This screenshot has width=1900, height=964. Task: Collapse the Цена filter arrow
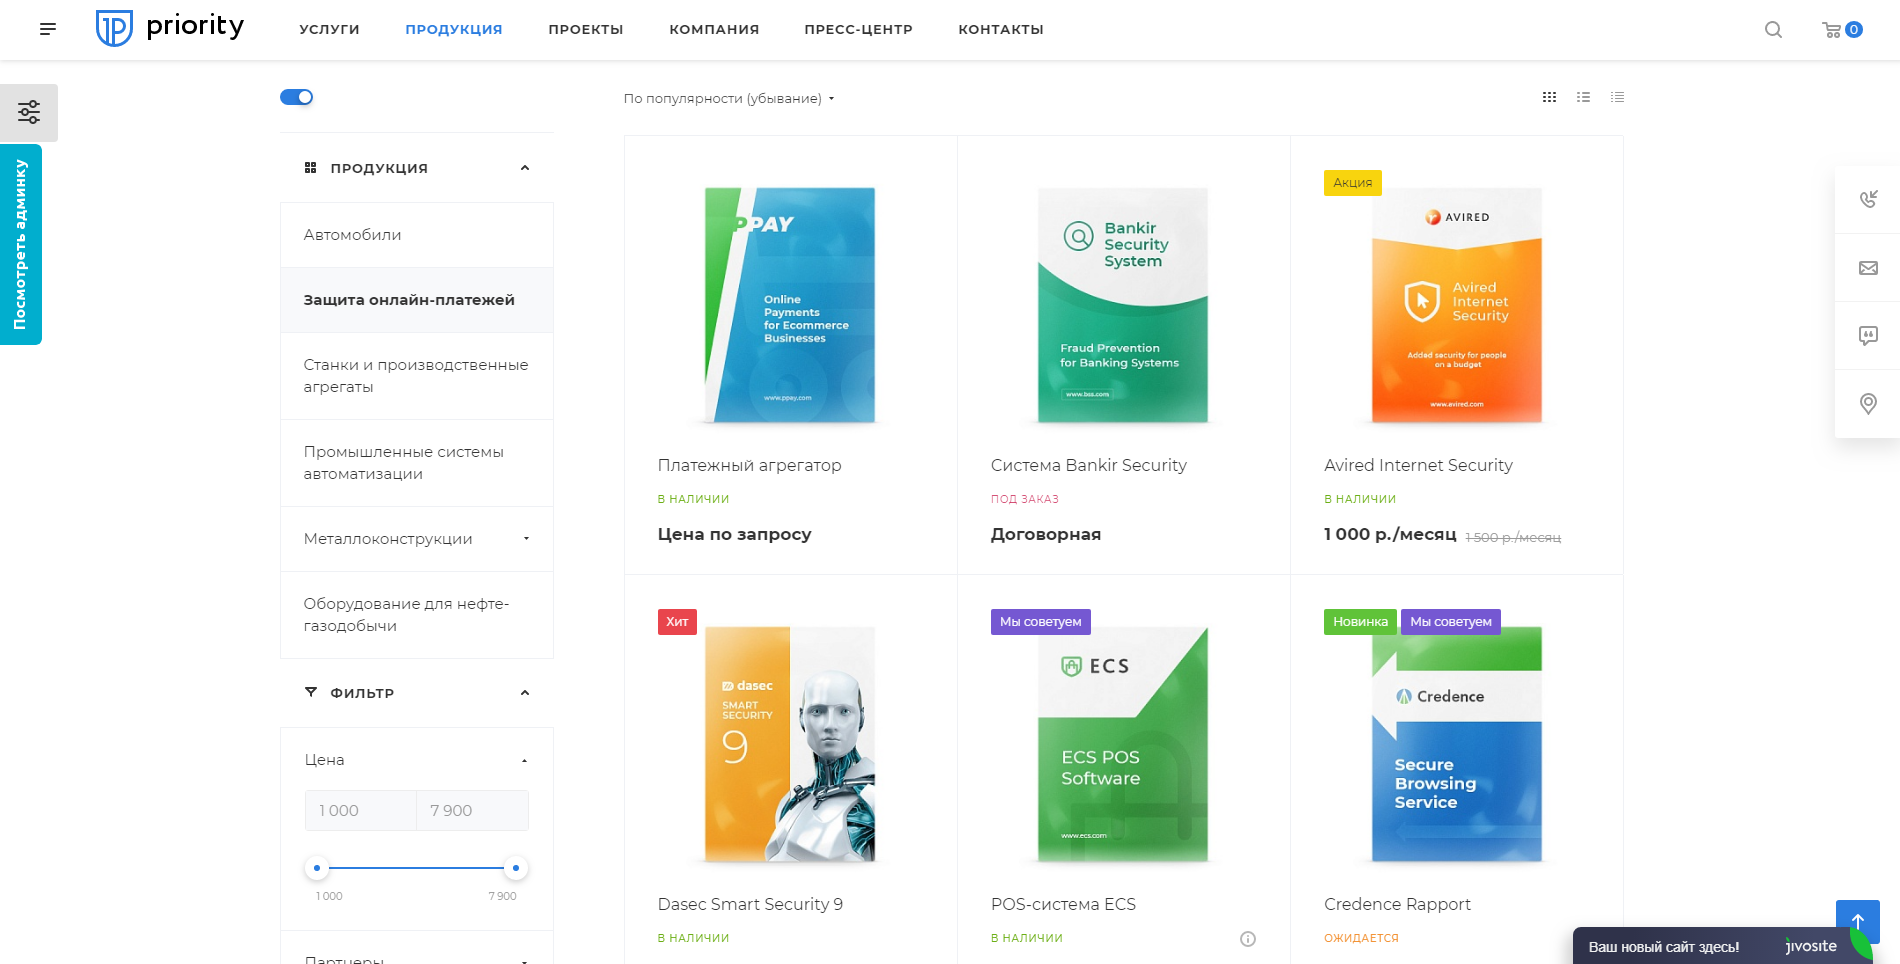(x=524, y=760)
